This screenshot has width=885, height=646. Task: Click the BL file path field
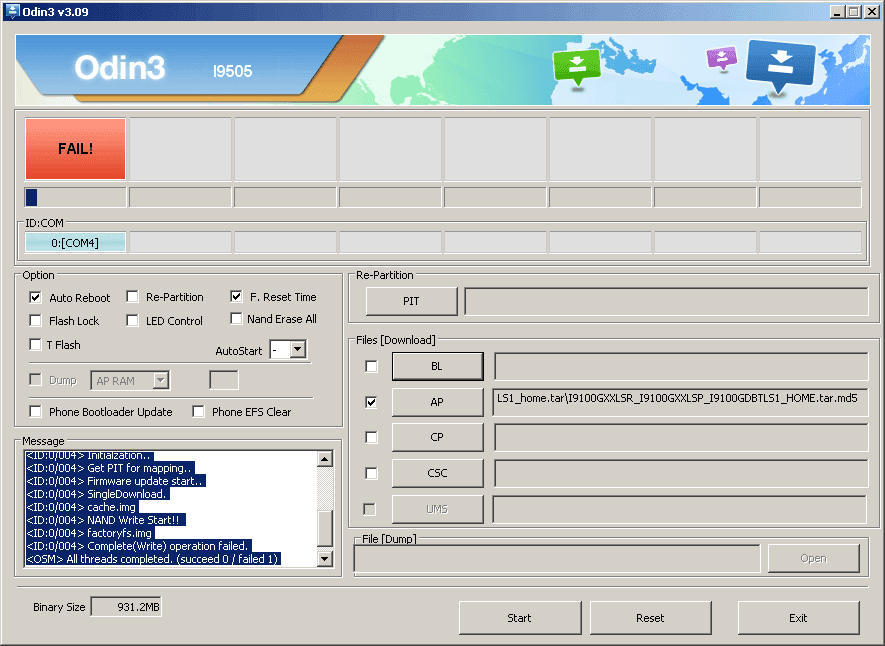click(x=681, y=367)
